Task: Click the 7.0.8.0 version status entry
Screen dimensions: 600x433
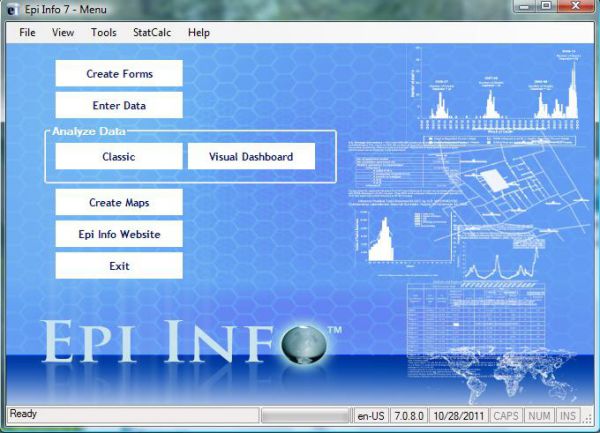Action: coord(409,416)
